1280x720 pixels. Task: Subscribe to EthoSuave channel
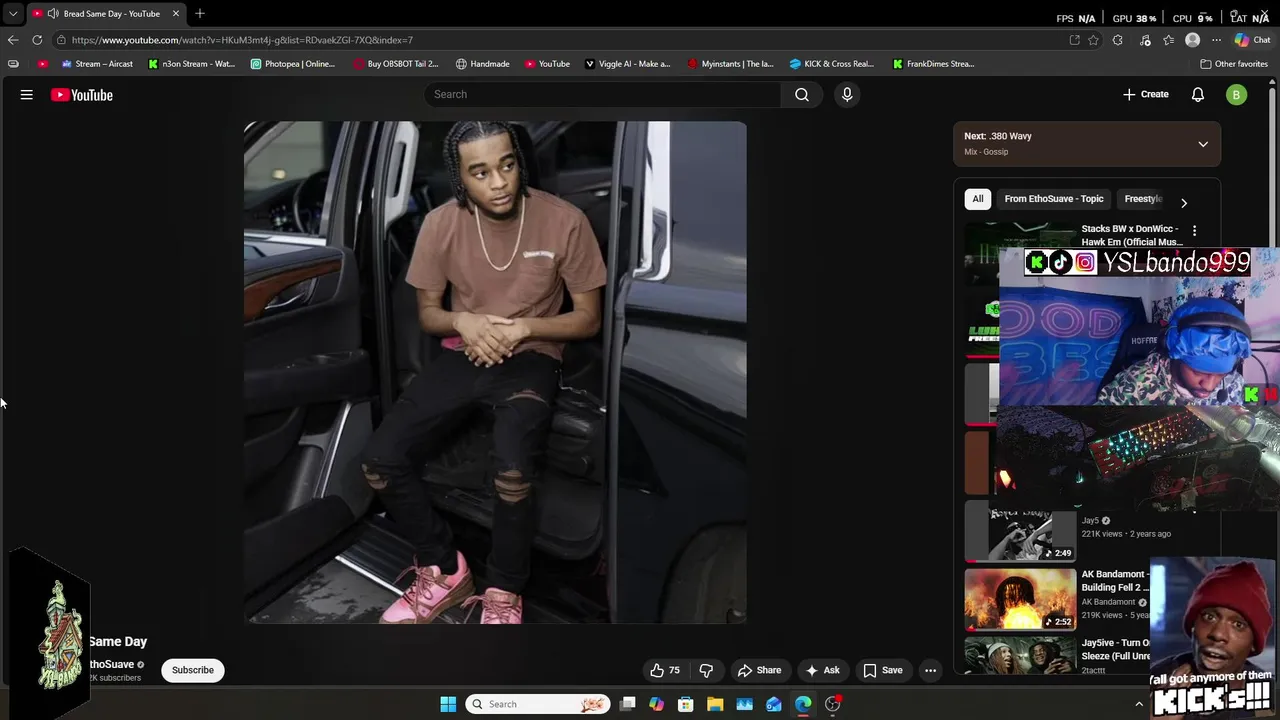pos(193,670)
